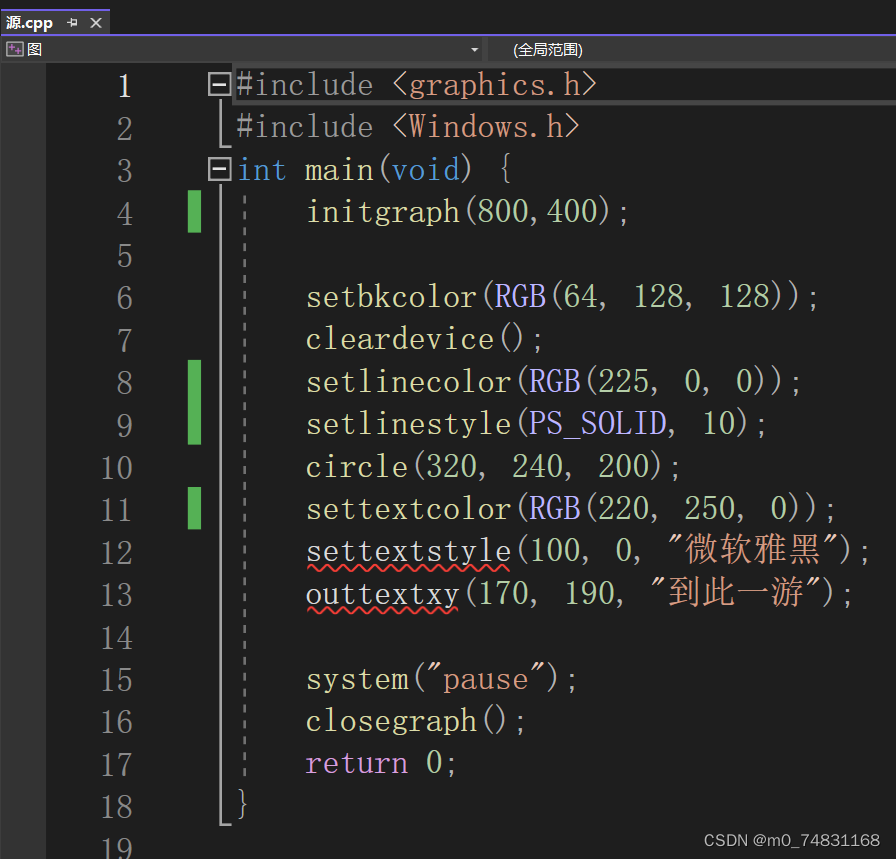Click on settextcolor call
896x859 pixels.
pos(408,509)
